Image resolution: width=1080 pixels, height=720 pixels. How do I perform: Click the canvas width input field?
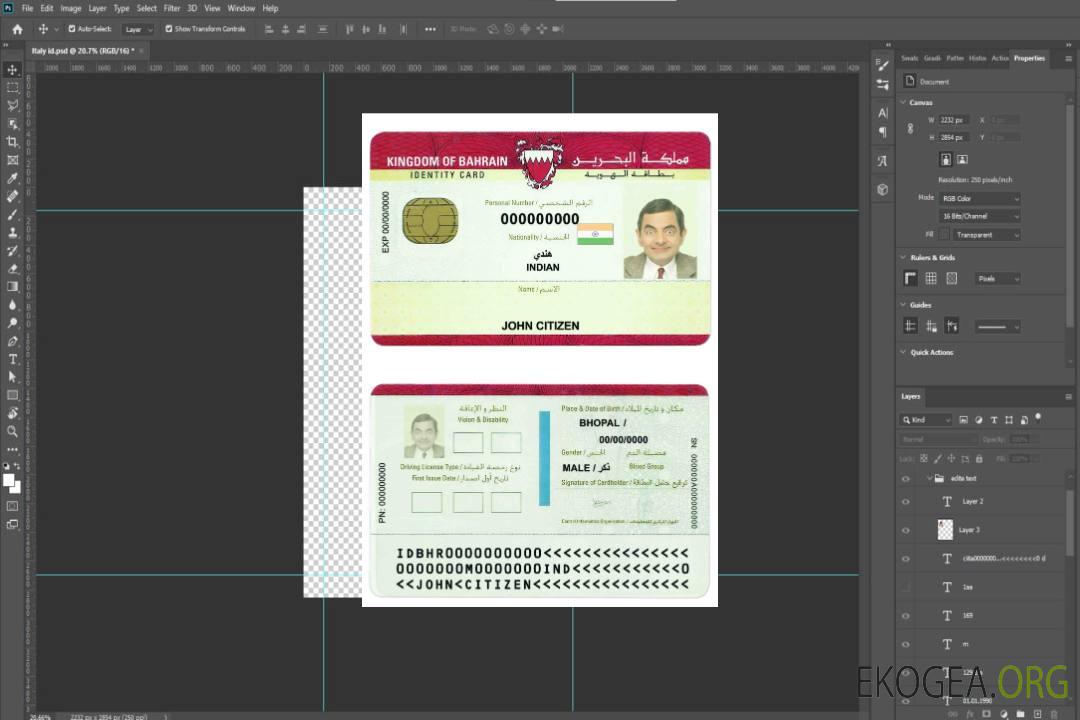pos(954,120)
